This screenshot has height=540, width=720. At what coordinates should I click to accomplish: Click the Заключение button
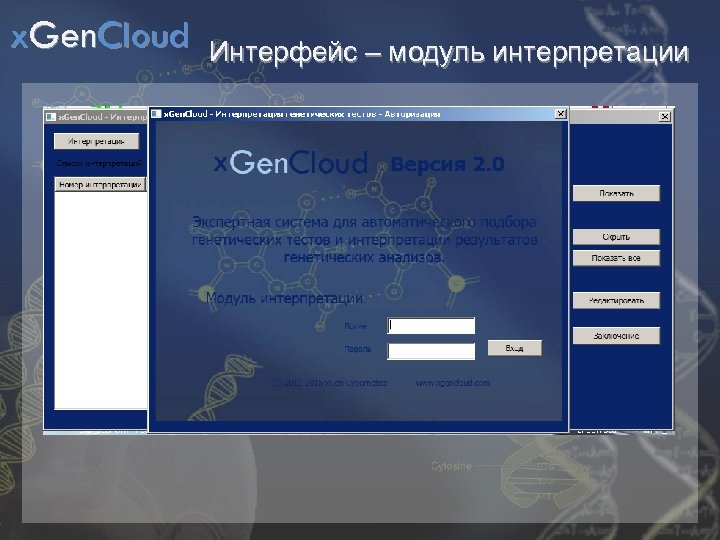[x=616, y=336]
